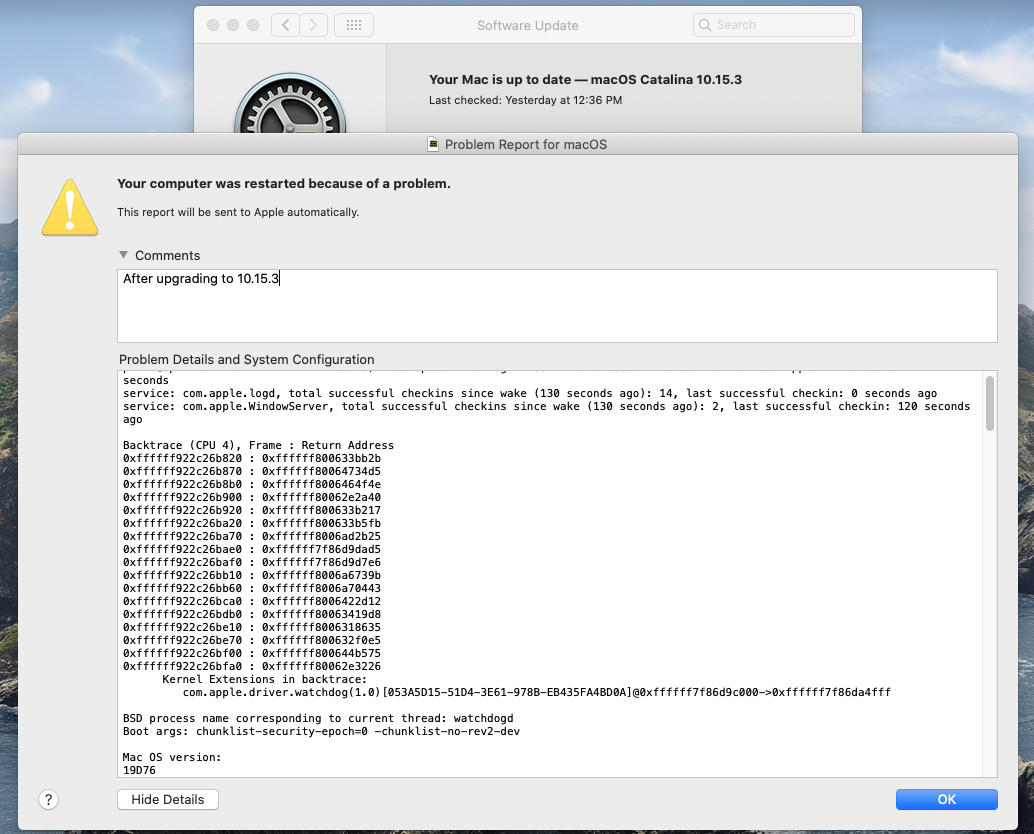Go forward in Software Update window
This screenshot has width=1034, height=834.
click(314, 25)
